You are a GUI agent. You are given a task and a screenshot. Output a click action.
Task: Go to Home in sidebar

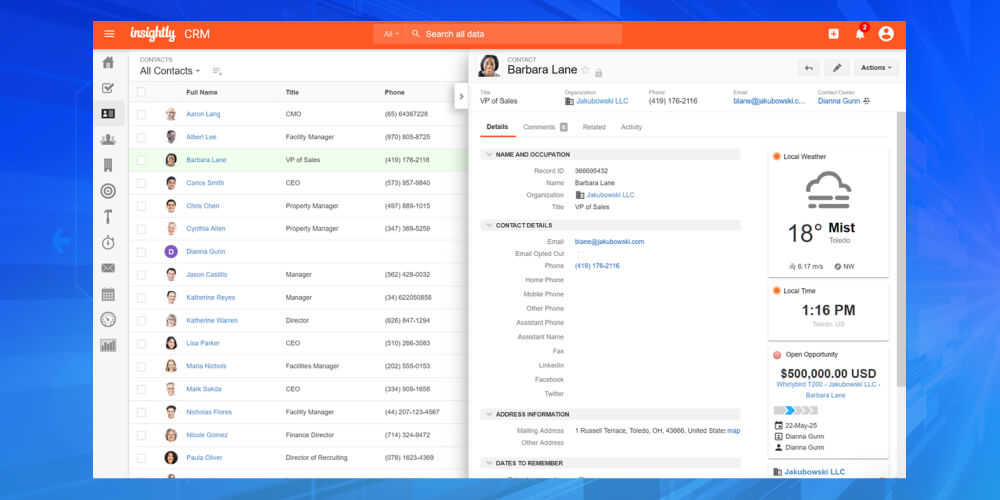click(x=108, y=62)
